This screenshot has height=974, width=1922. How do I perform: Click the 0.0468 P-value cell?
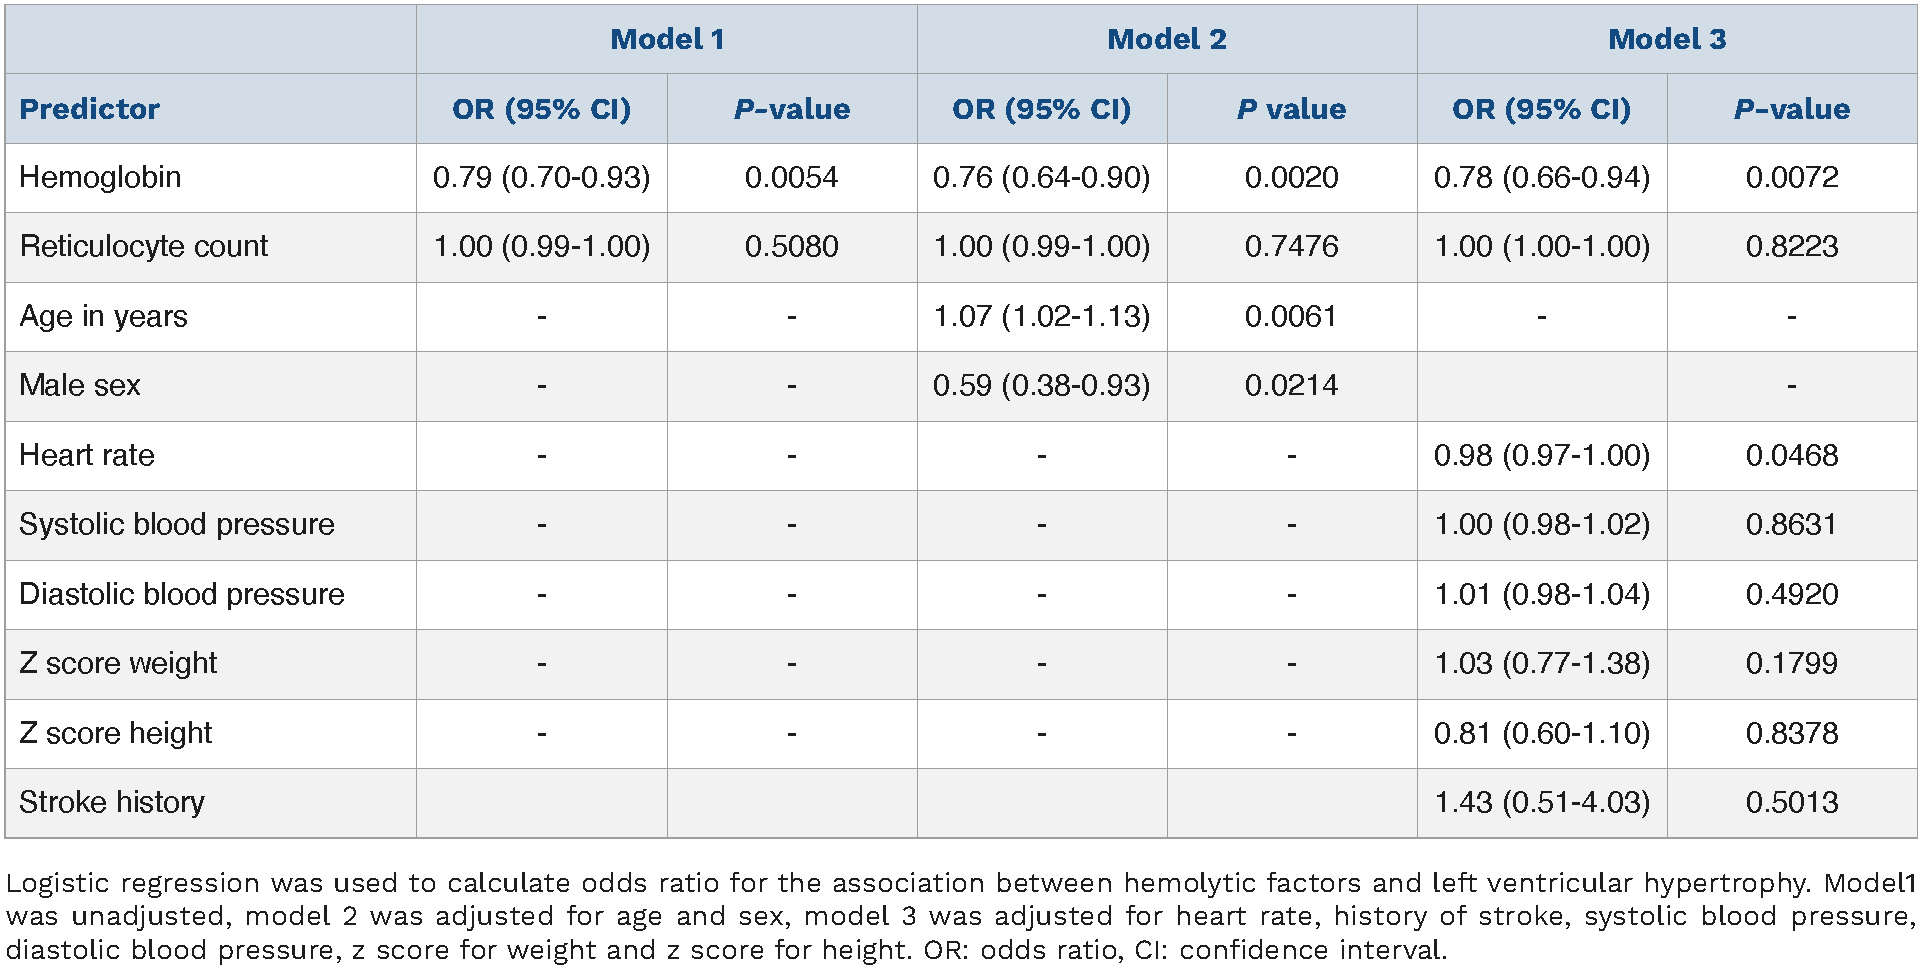click(x=1791, y=455)
